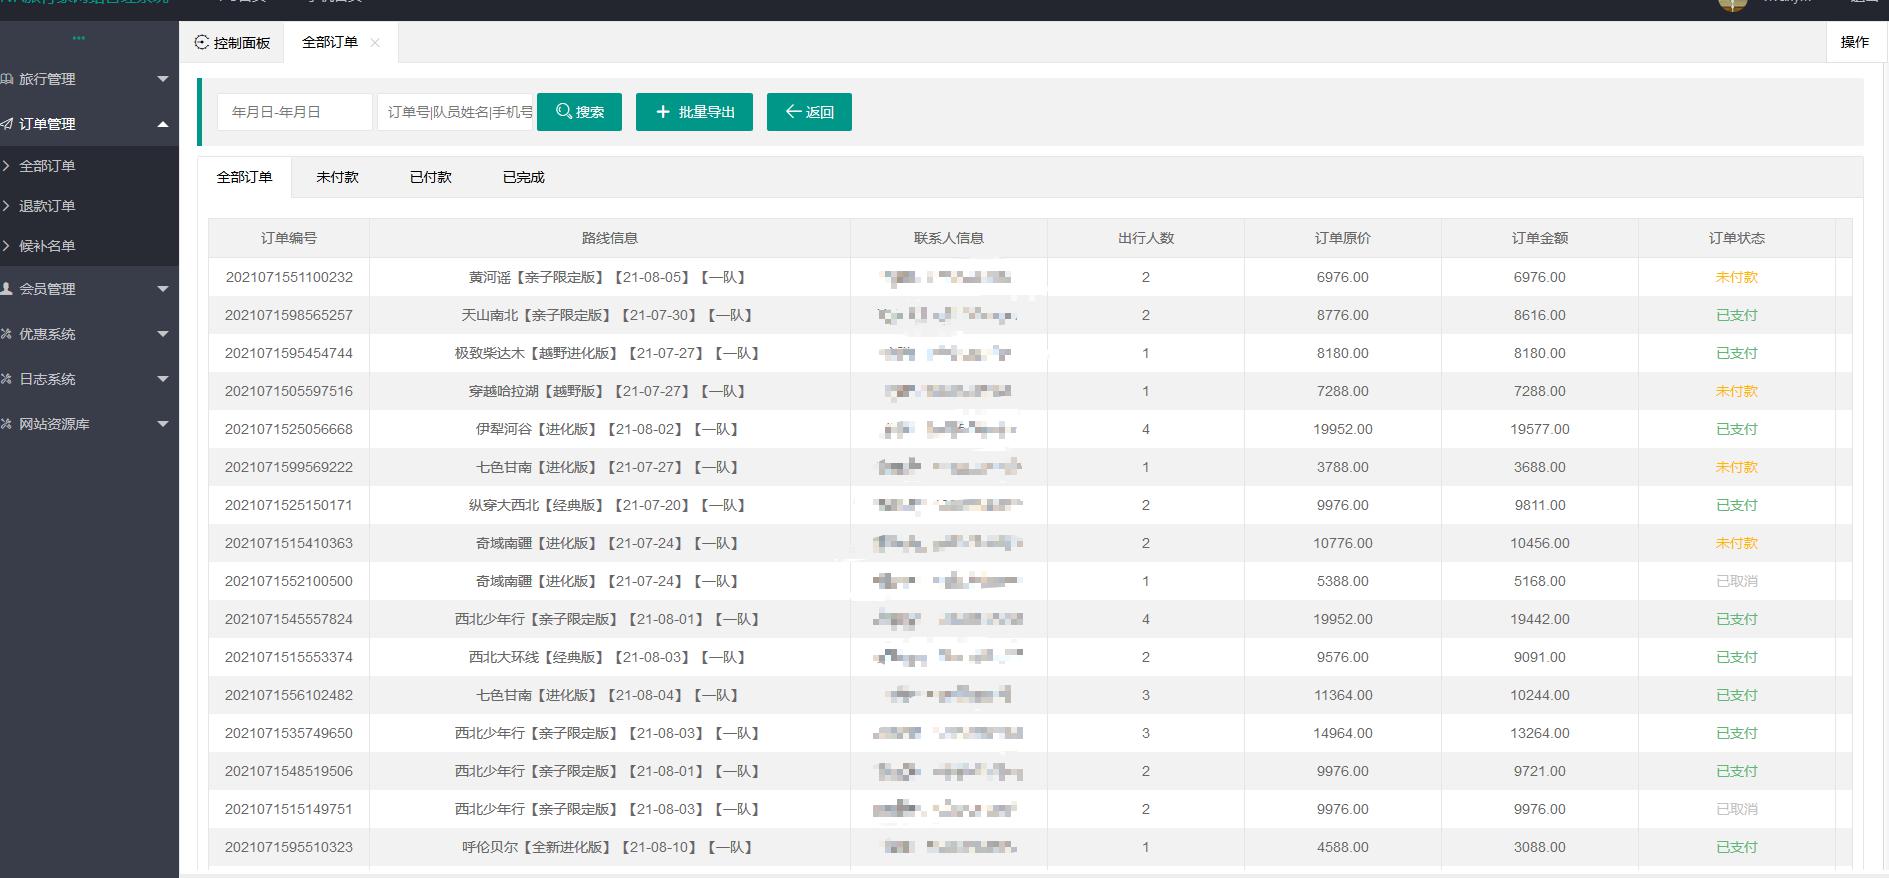Click the 路线信息 column header
Image resolution: width=1889 pixels, height=878 pixels.
(610, 238)
